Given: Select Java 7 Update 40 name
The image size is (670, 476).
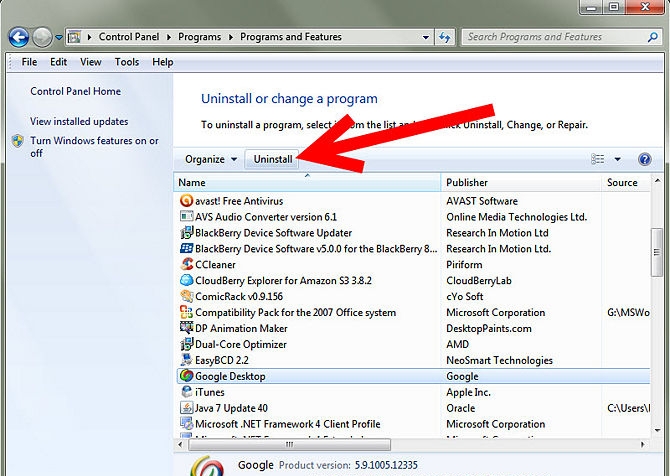Looking at the screenshot, I should coord(231,408).
